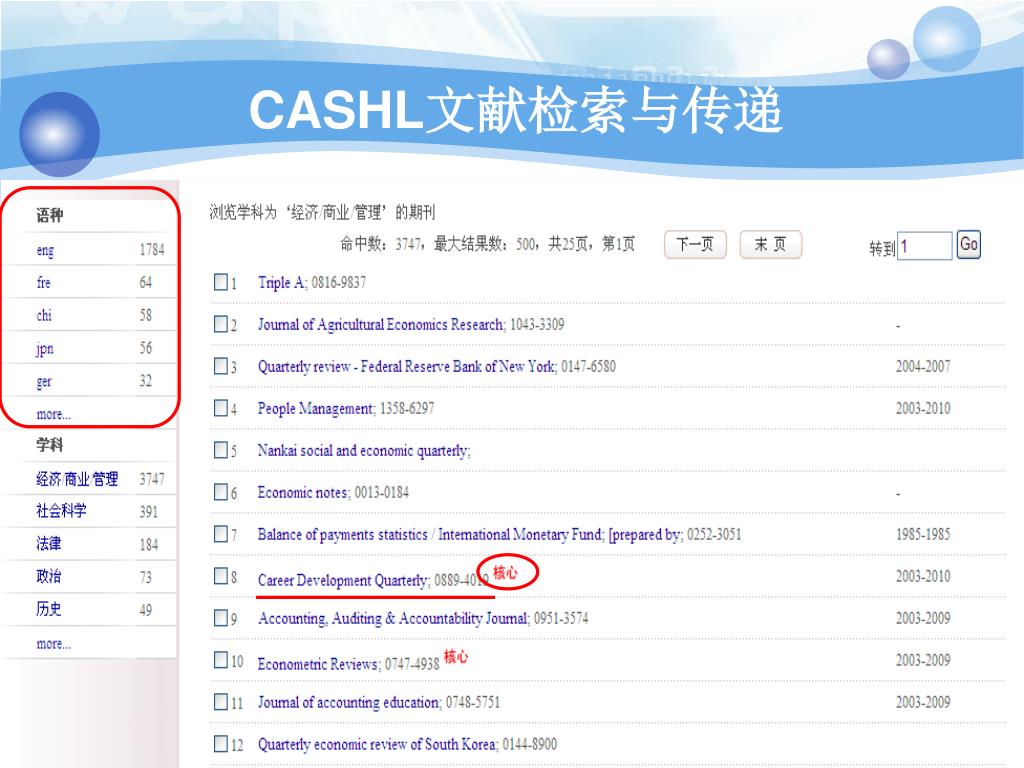The height and width of the screenshot is (768, 1024).
Task: Open Quarterly review - Federal Reserve Bank link
Action: (x=406, y=366)
